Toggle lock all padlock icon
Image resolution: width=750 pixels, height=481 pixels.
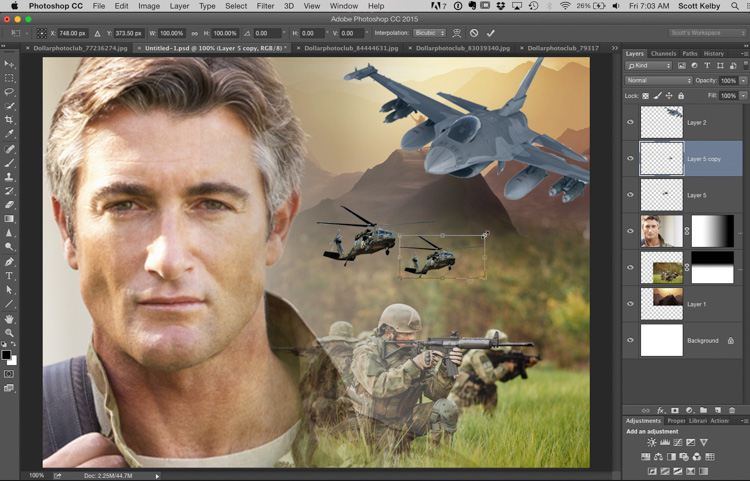(681, 96)
